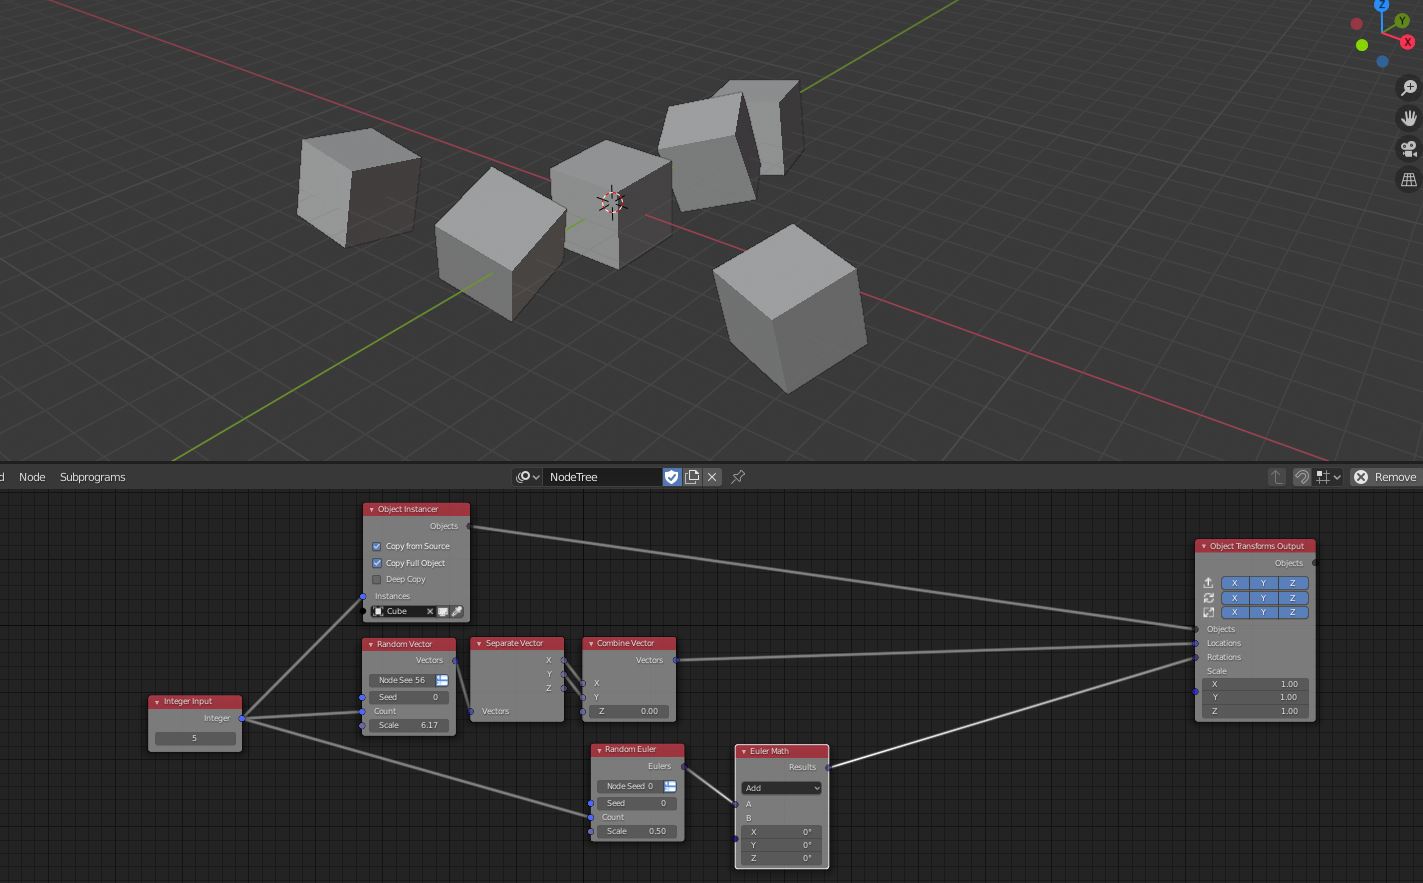Click the Random Vector Seed 0 field
Viewport: 1423px width, 883px height.
409,697
